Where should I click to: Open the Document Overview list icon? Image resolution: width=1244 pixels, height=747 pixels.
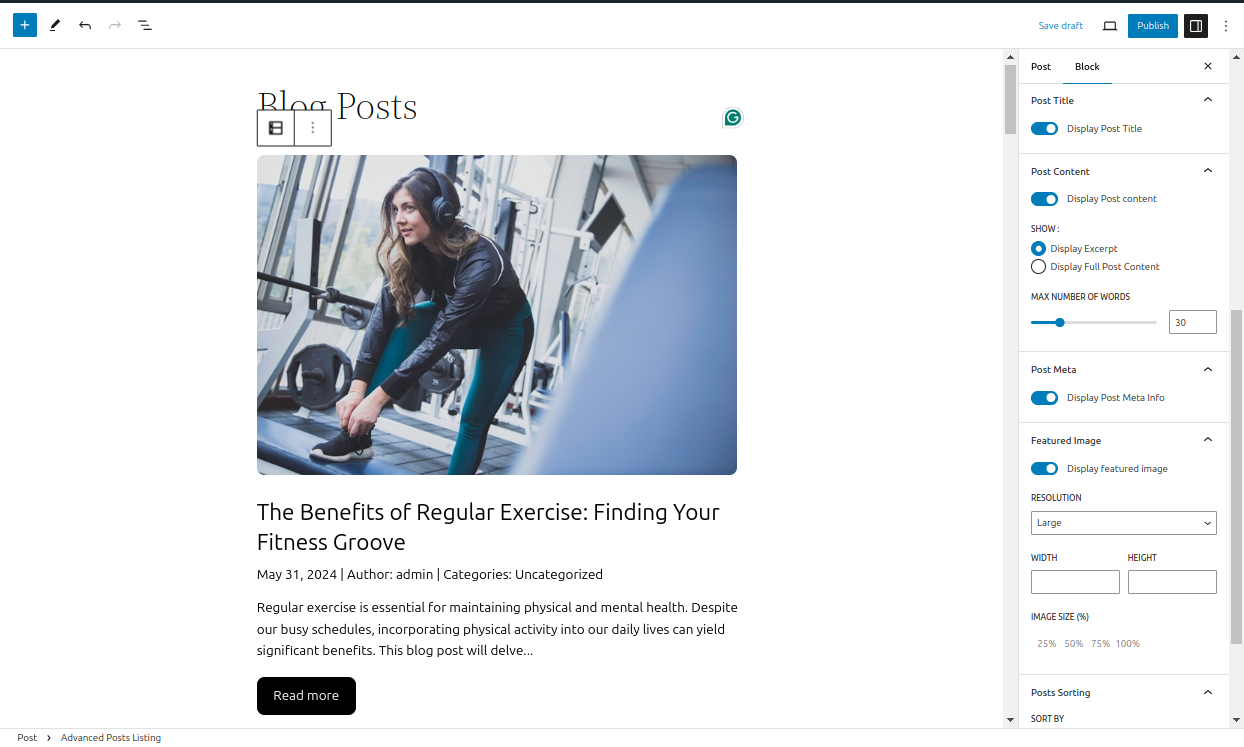[x=145, y=25]
